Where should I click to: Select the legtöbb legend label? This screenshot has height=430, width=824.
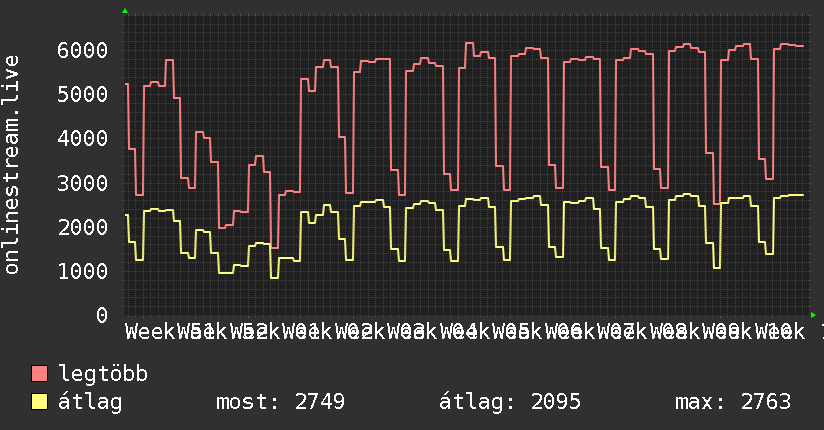[x=103, y=374]
